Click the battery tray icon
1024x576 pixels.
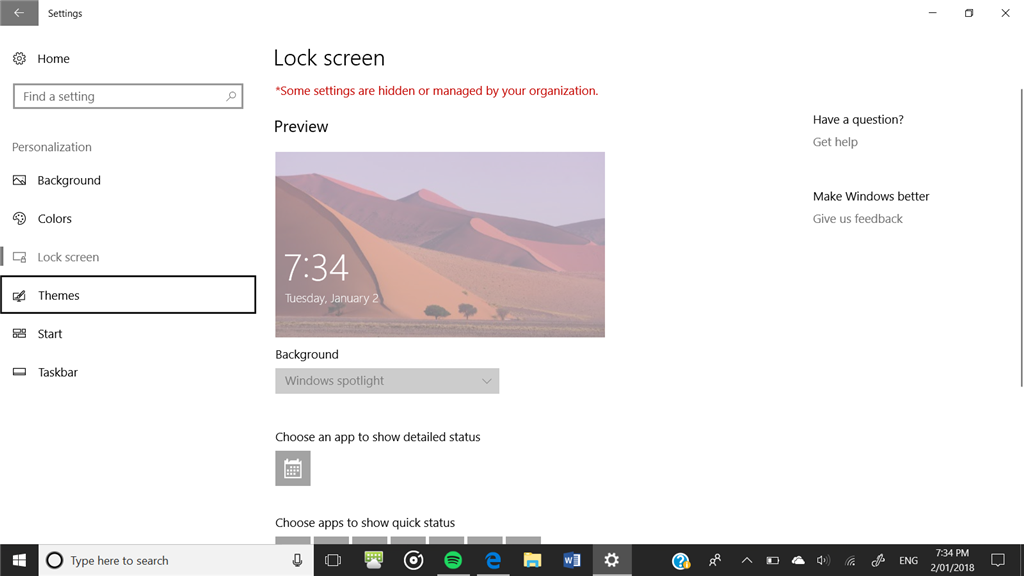click(773, 560)
